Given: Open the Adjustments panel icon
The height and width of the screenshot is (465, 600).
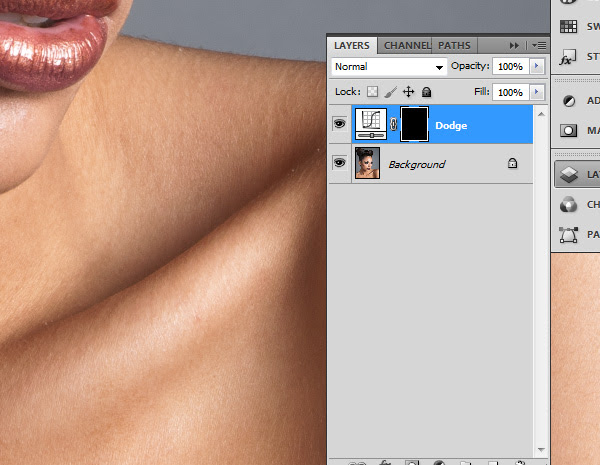Looking at the screenshot, I should (569, 101).
